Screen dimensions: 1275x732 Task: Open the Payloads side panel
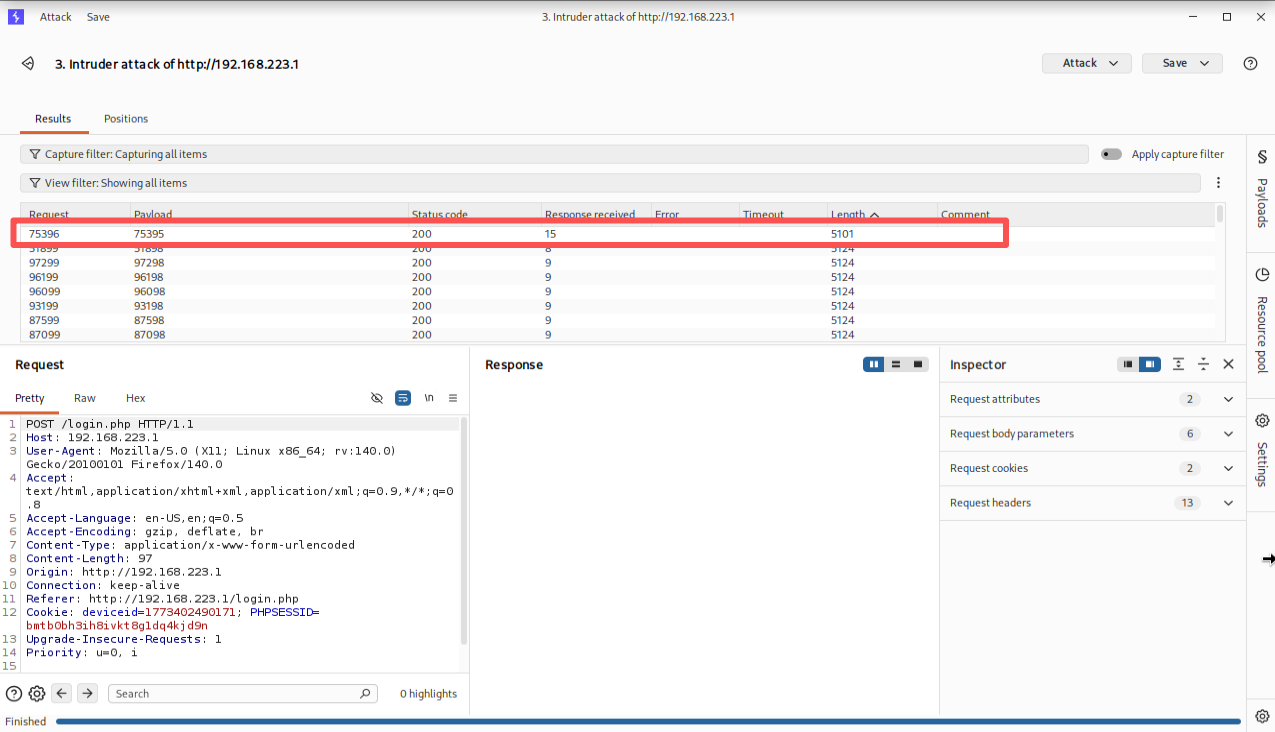coord(1262,190)
